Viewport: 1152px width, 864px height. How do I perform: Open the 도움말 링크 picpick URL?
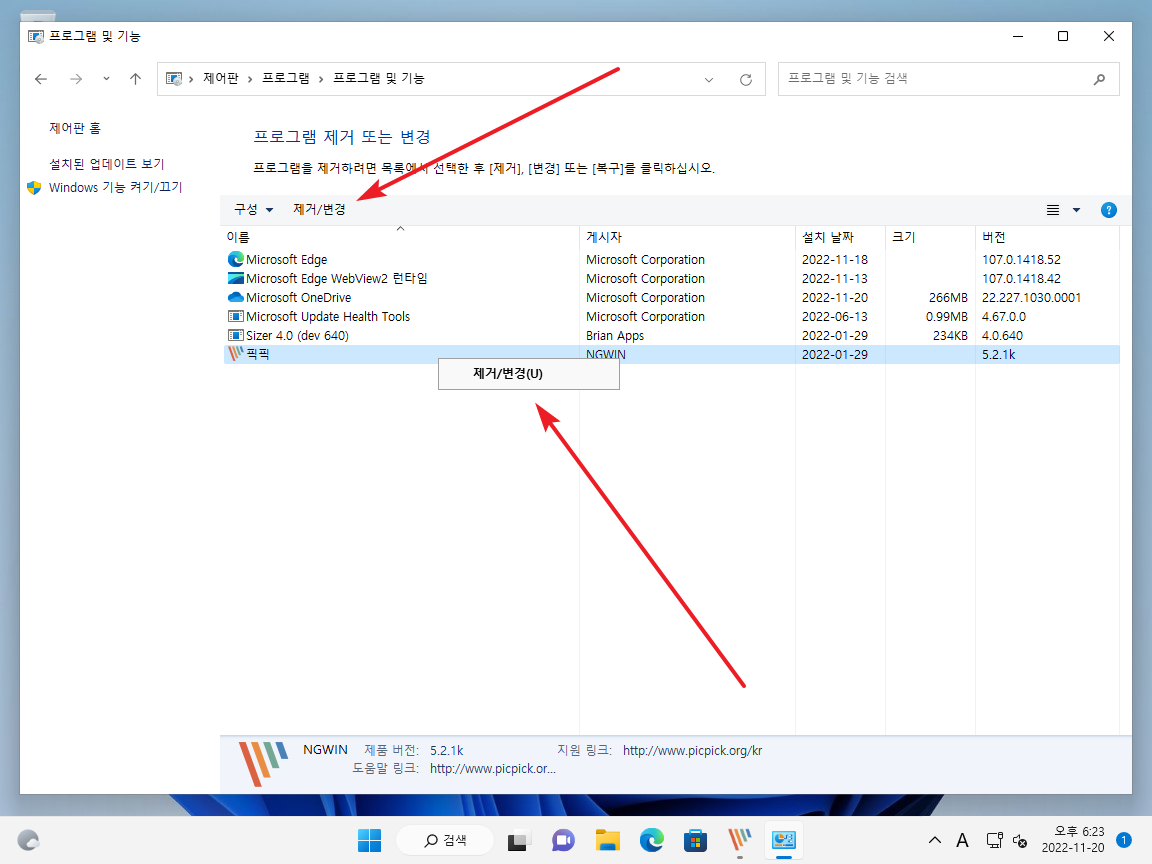click(x=493, y=768)
